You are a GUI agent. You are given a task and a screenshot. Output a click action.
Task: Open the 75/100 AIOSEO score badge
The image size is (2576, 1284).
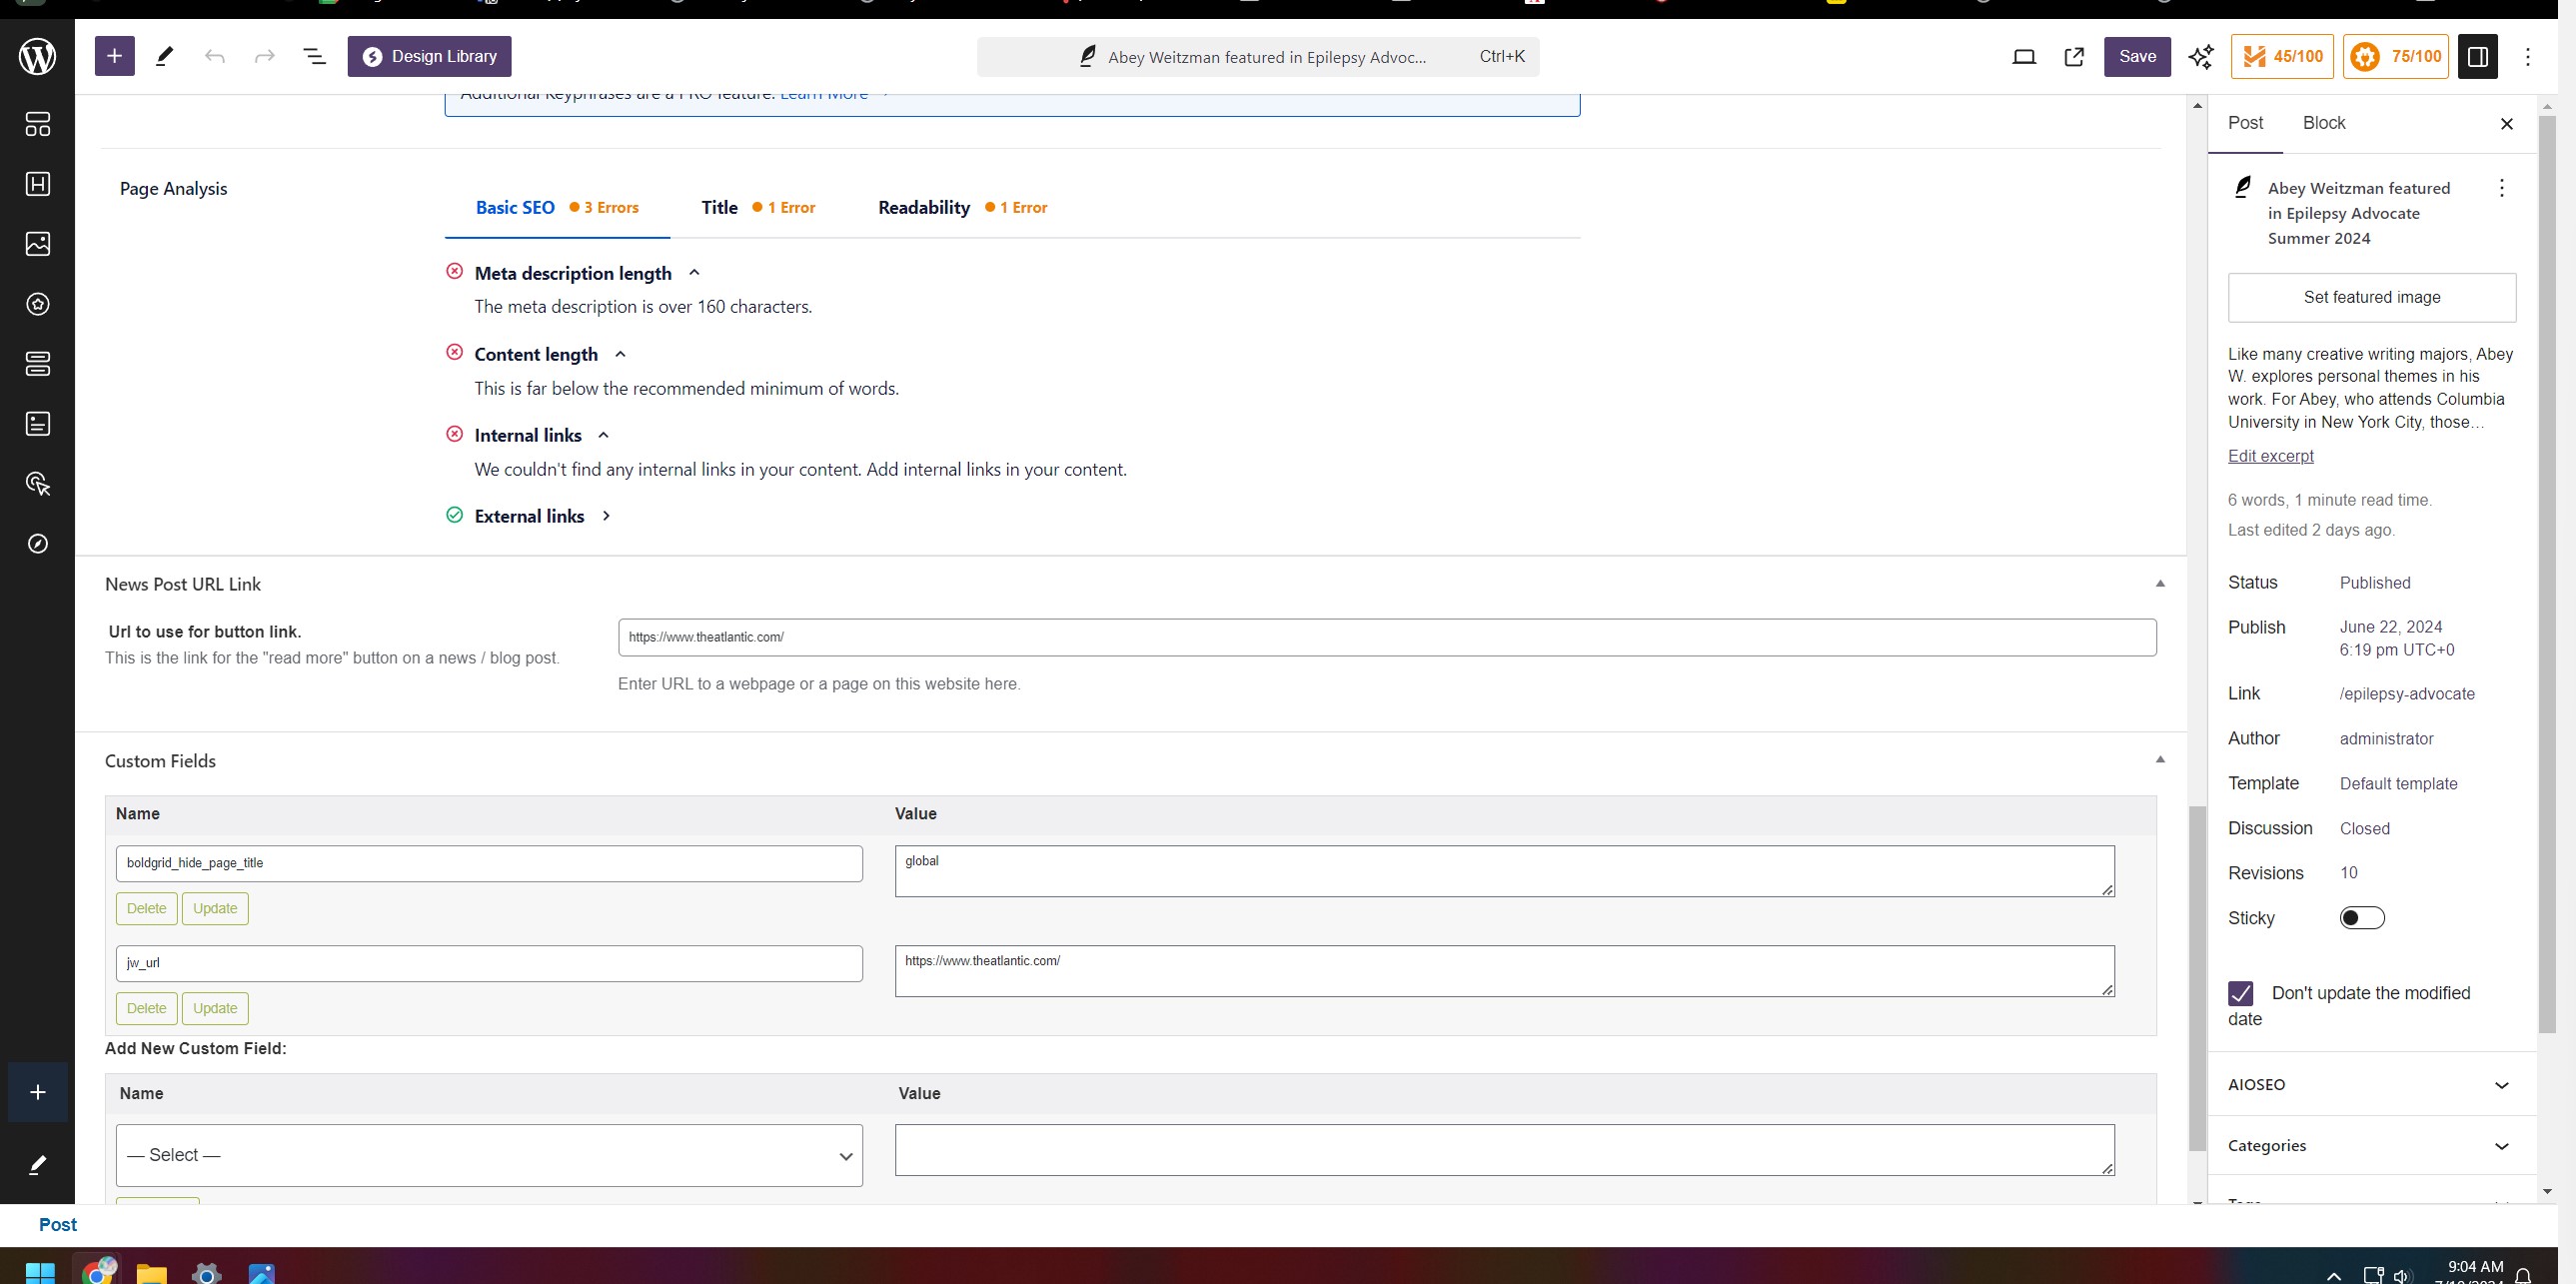pos(2395,57)
